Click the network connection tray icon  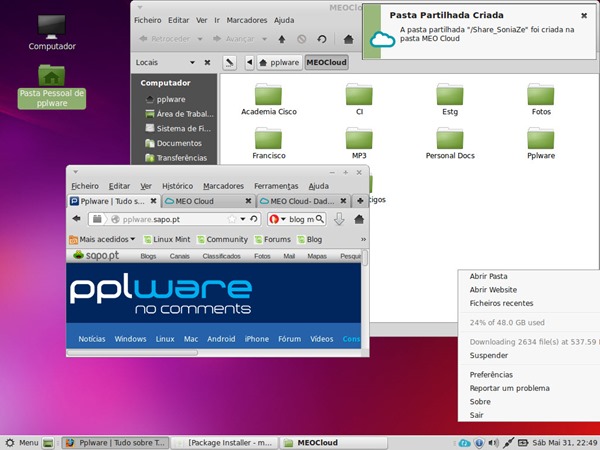(x=508, y=443)
